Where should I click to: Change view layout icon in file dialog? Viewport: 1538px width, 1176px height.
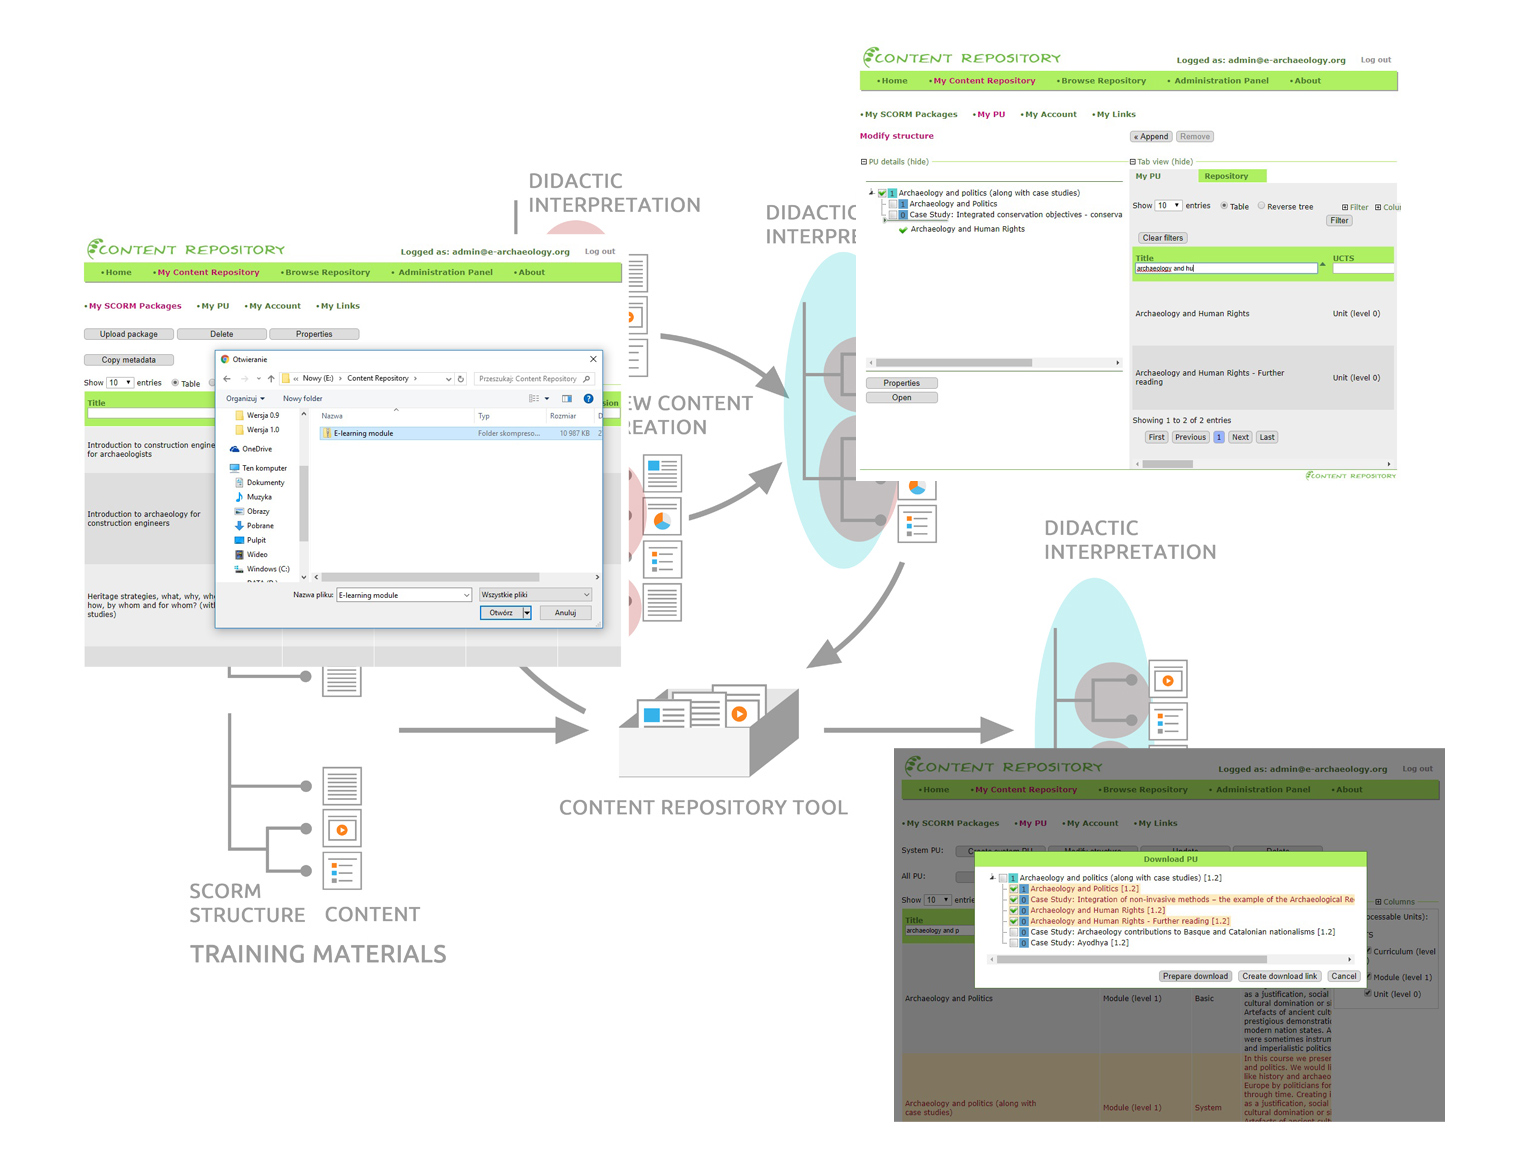click(534, 399)
